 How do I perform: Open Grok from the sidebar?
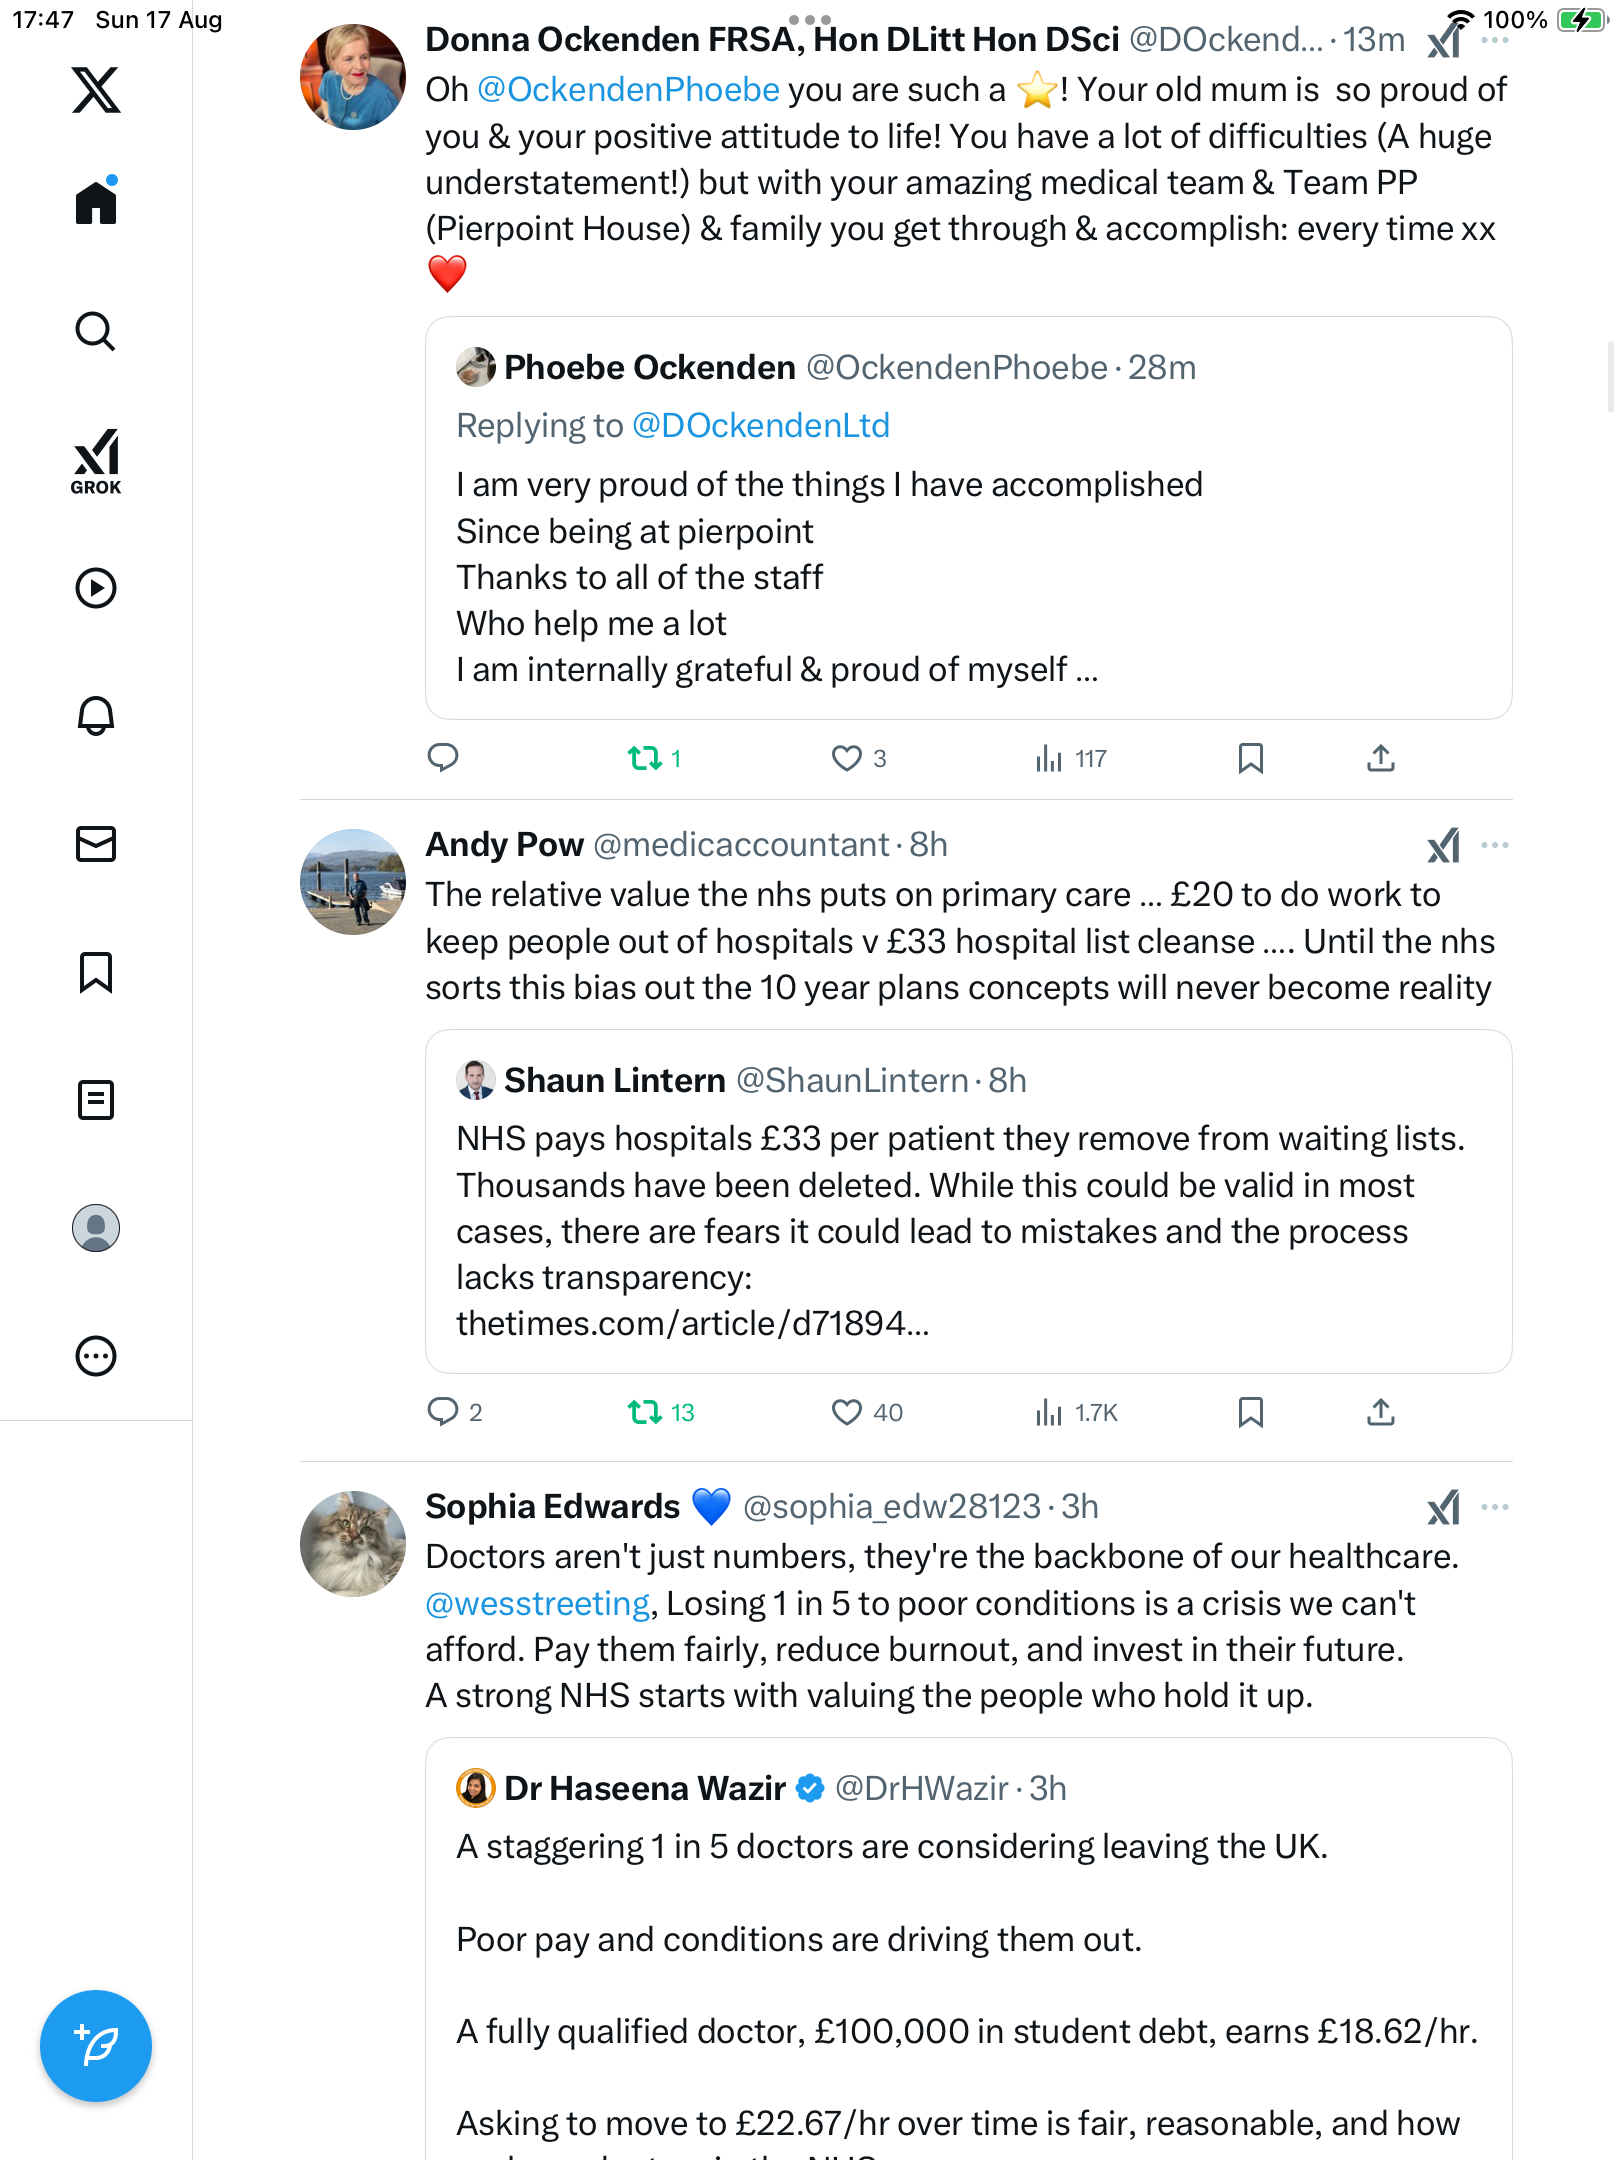(96, 461)
